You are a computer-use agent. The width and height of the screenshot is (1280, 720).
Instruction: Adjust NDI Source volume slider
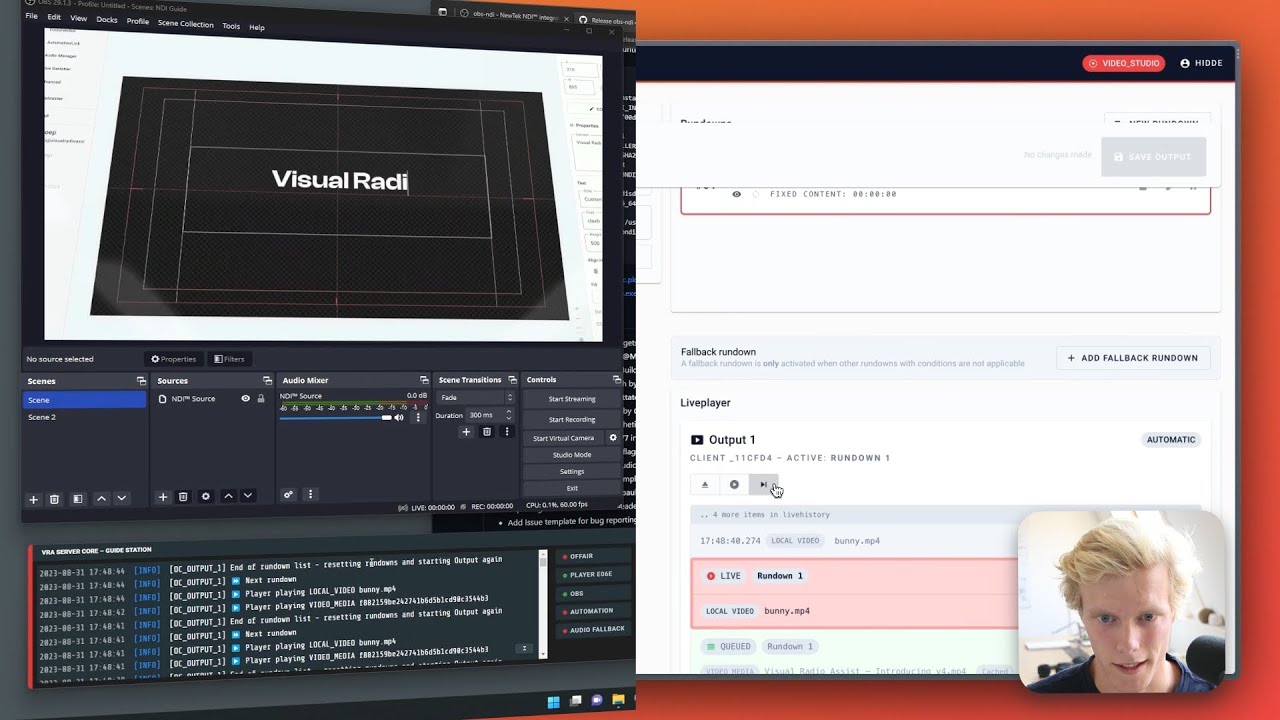335,418
